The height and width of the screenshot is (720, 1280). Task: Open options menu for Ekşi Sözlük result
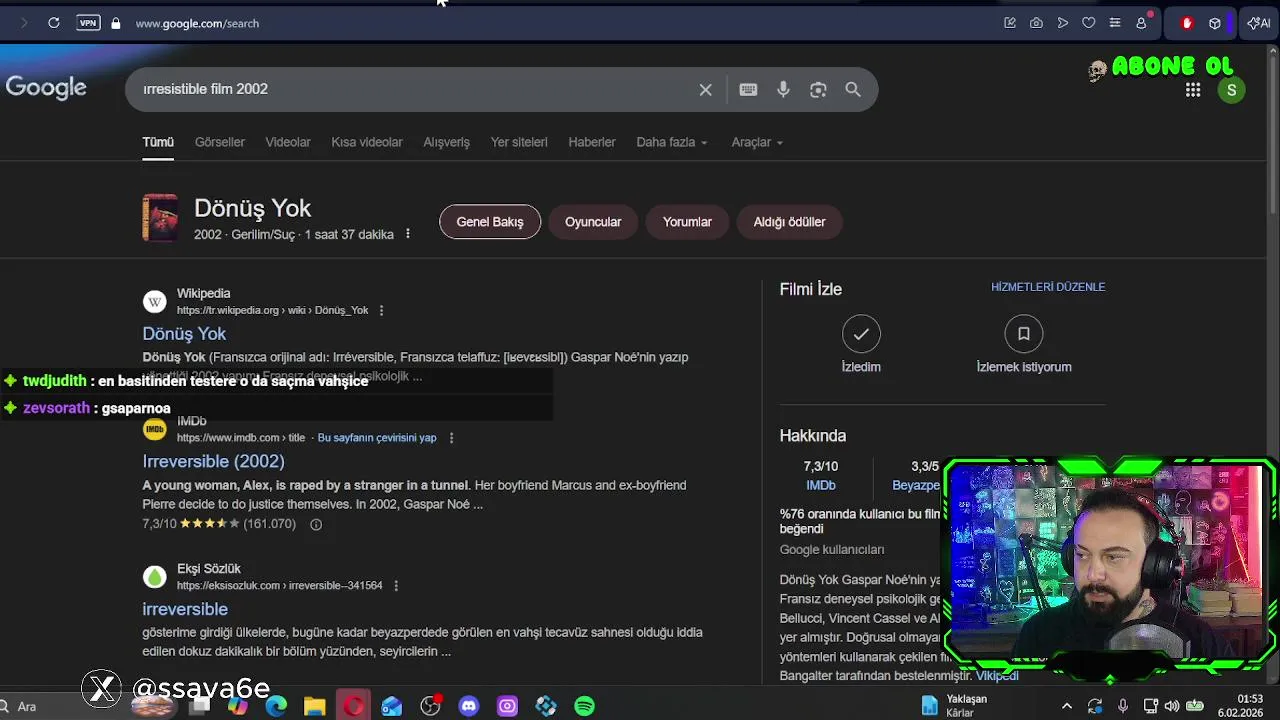(x=396, y=586)
